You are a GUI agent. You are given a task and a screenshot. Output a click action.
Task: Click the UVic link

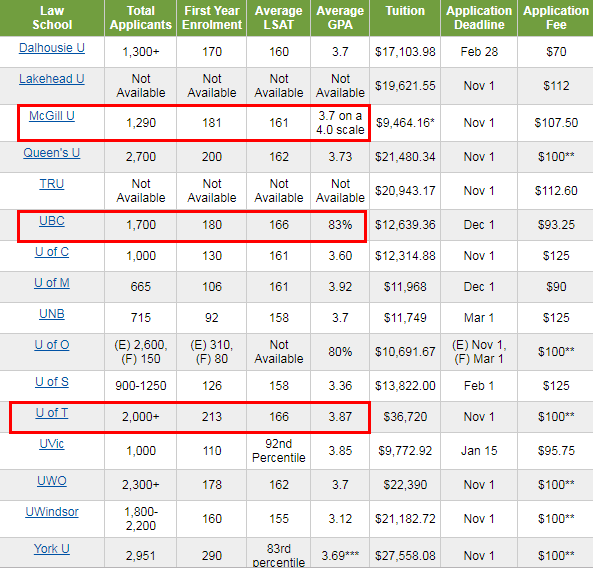[x=52, y=444]
